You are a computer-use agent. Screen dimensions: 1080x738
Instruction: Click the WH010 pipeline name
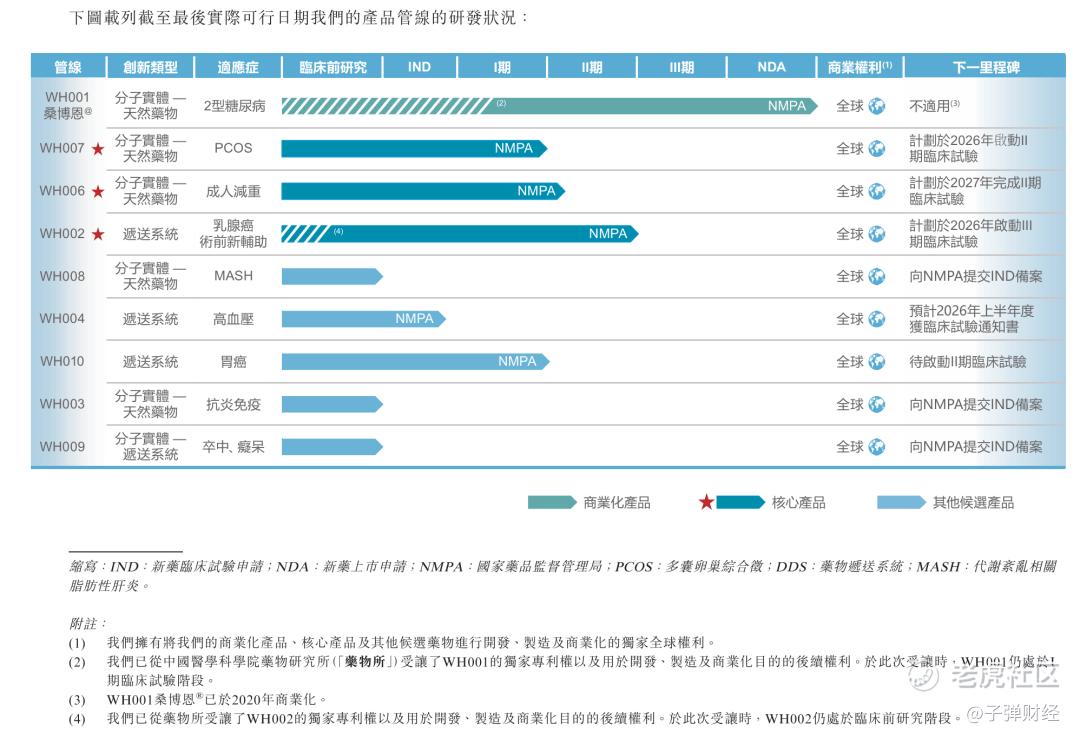(x=62, y=362)
